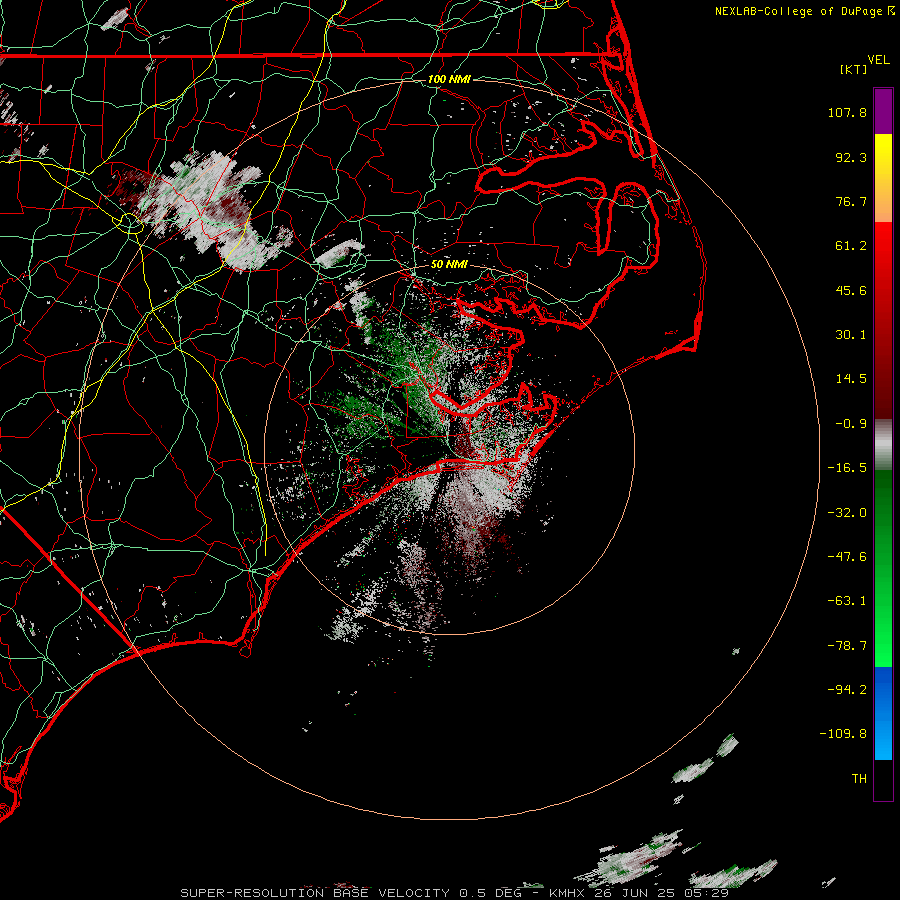Click the purple segment of color bar
Viewport: 900px width, 900px height.
pos(883,111)
